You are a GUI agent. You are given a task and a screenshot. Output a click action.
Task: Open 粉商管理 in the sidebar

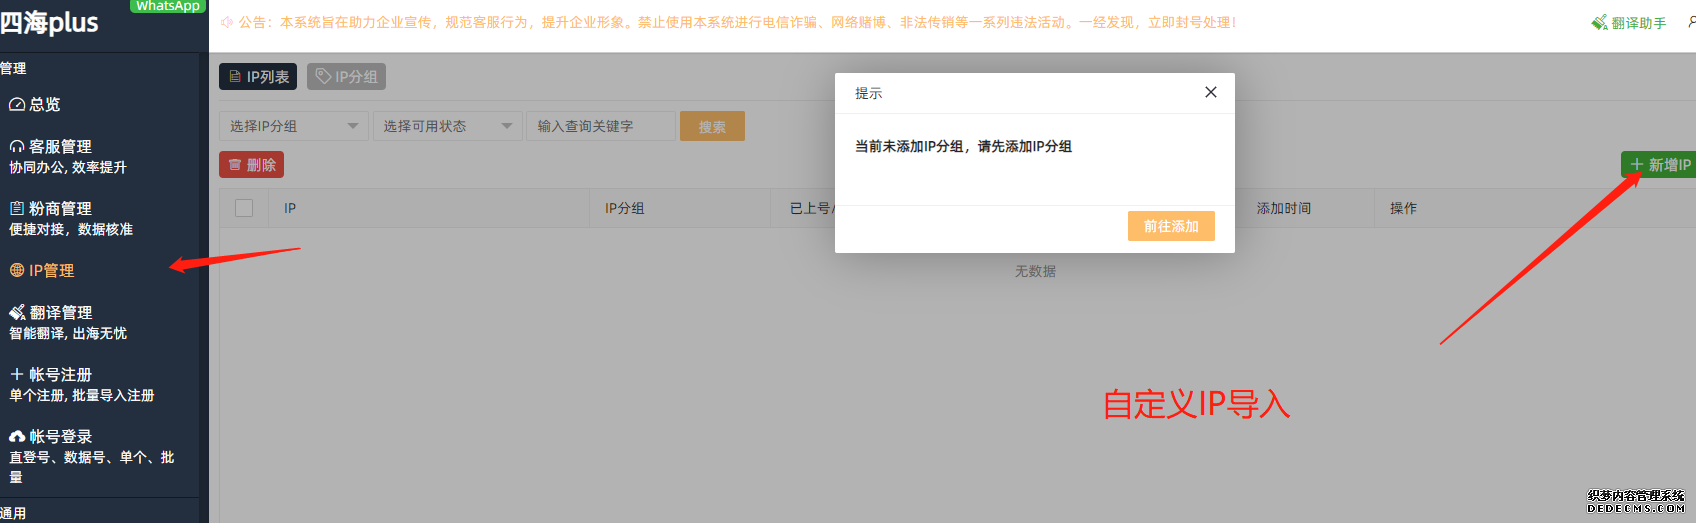point(60,209)
